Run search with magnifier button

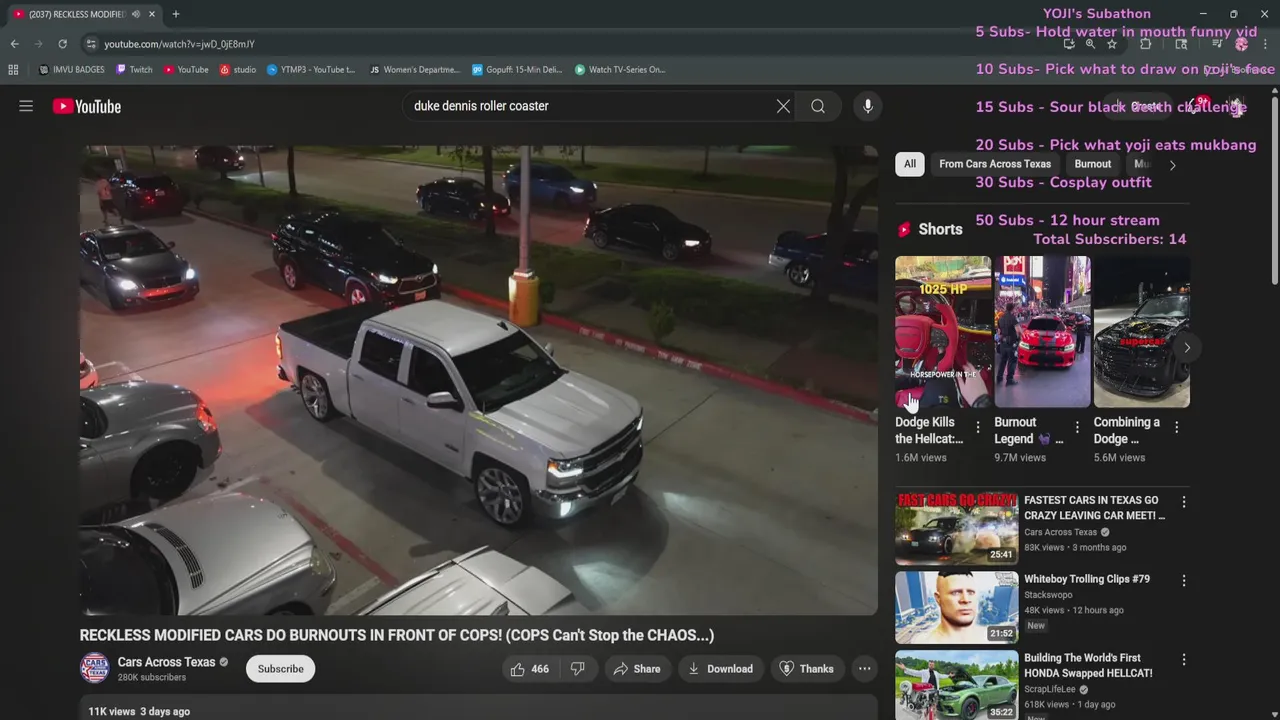tap(818, 106)
